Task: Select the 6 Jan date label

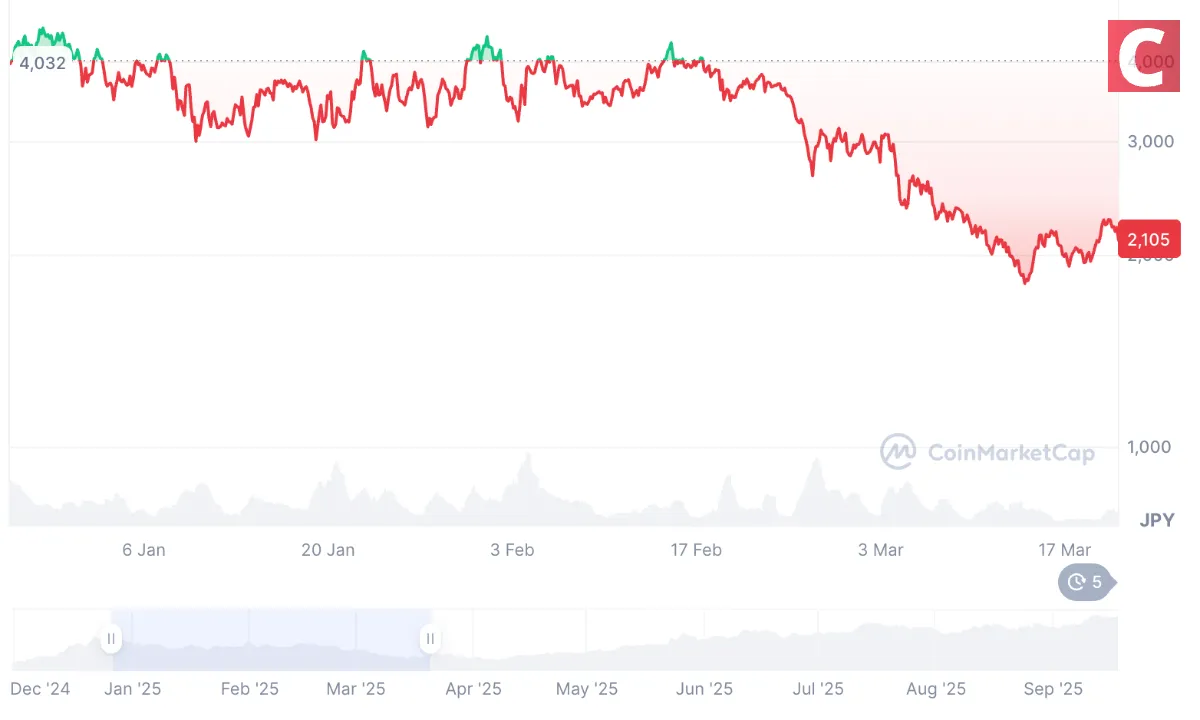Action: click(144, 549)
